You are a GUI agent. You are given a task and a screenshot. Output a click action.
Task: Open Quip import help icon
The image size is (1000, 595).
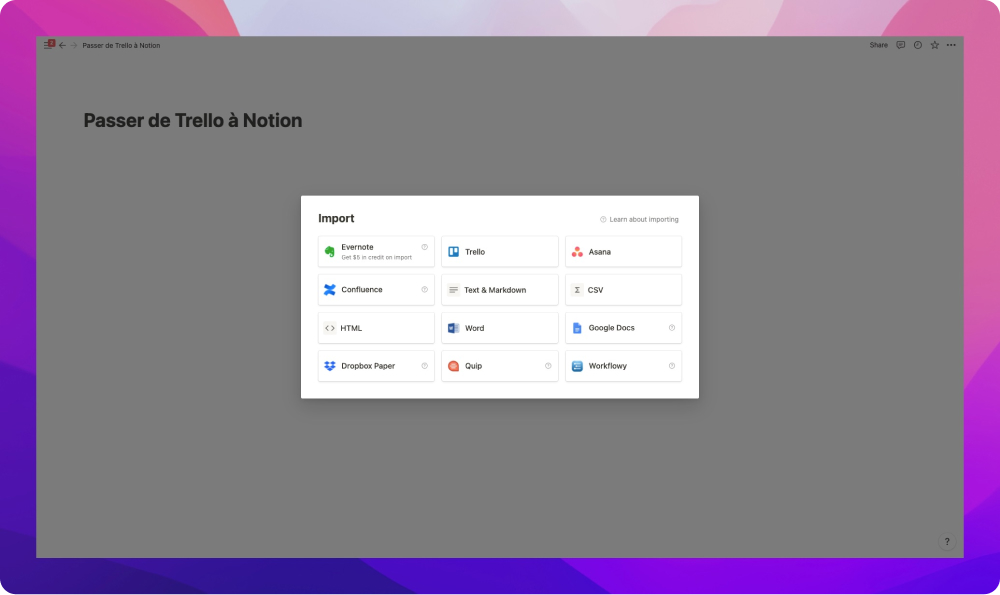pos(548,366)
